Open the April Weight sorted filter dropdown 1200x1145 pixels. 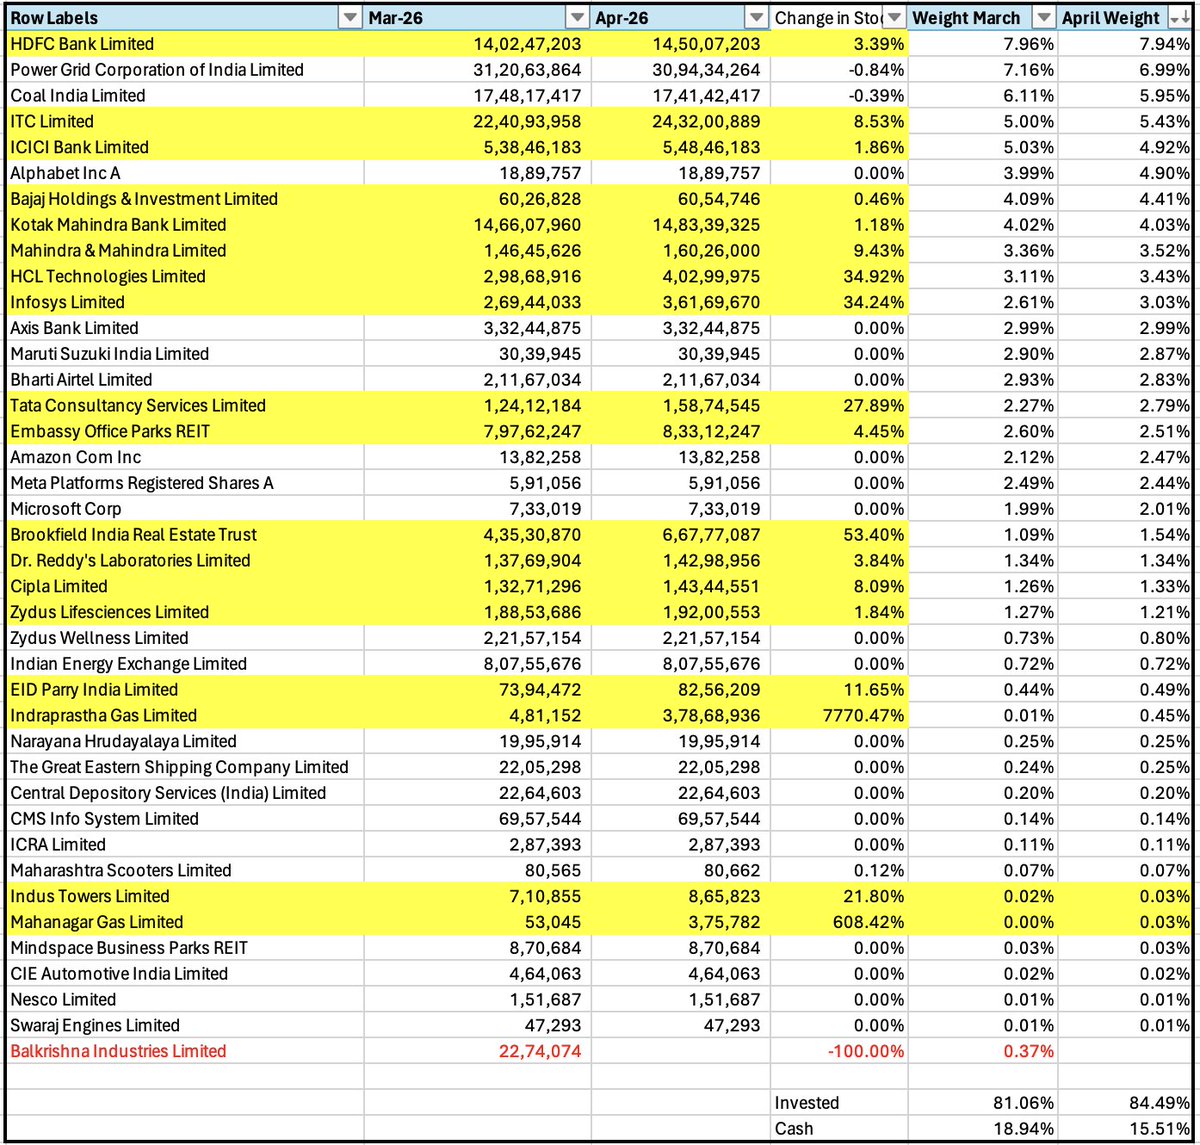1179,18
